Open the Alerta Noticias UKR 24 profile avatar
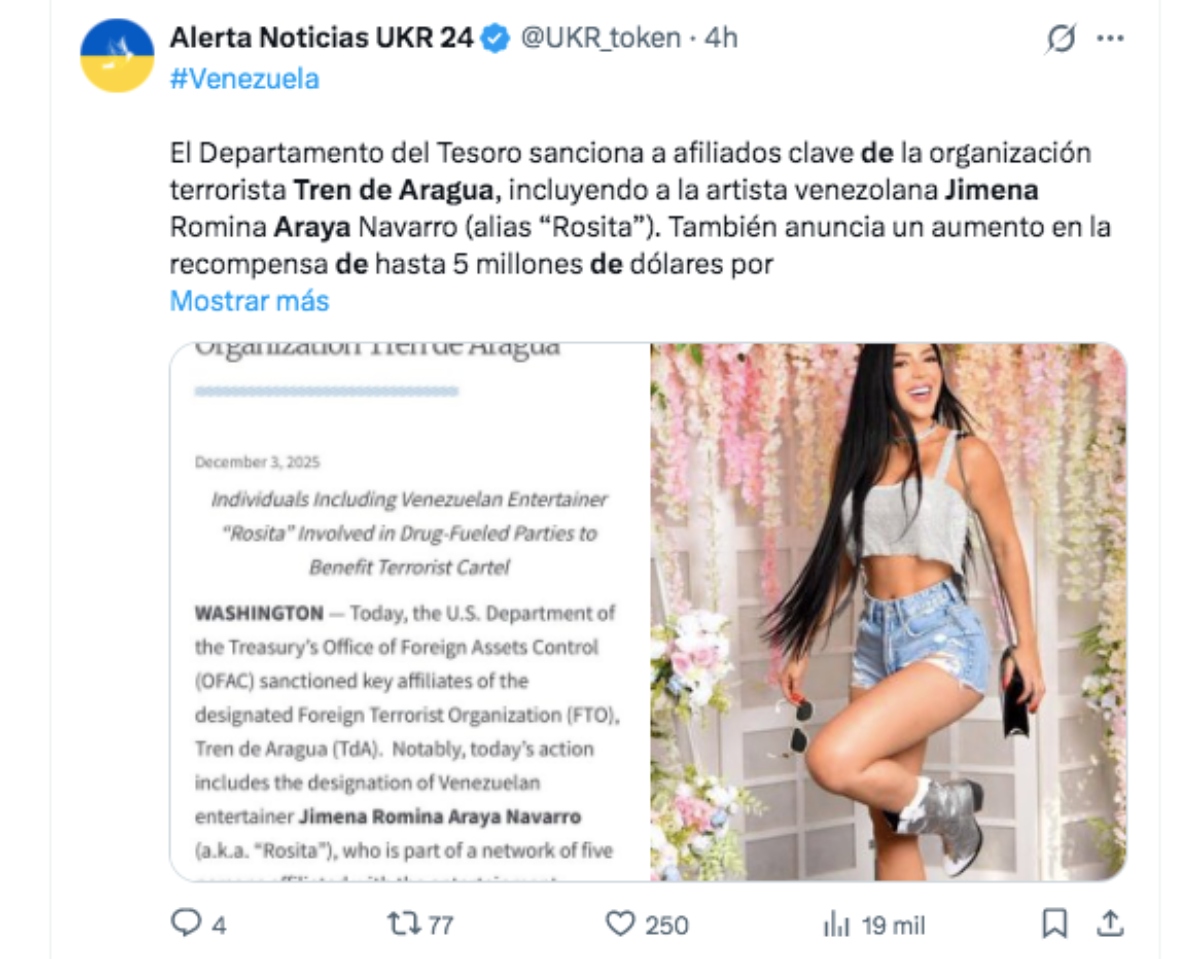The height and width of the screenshot is (959, 1200). (117, 56)
